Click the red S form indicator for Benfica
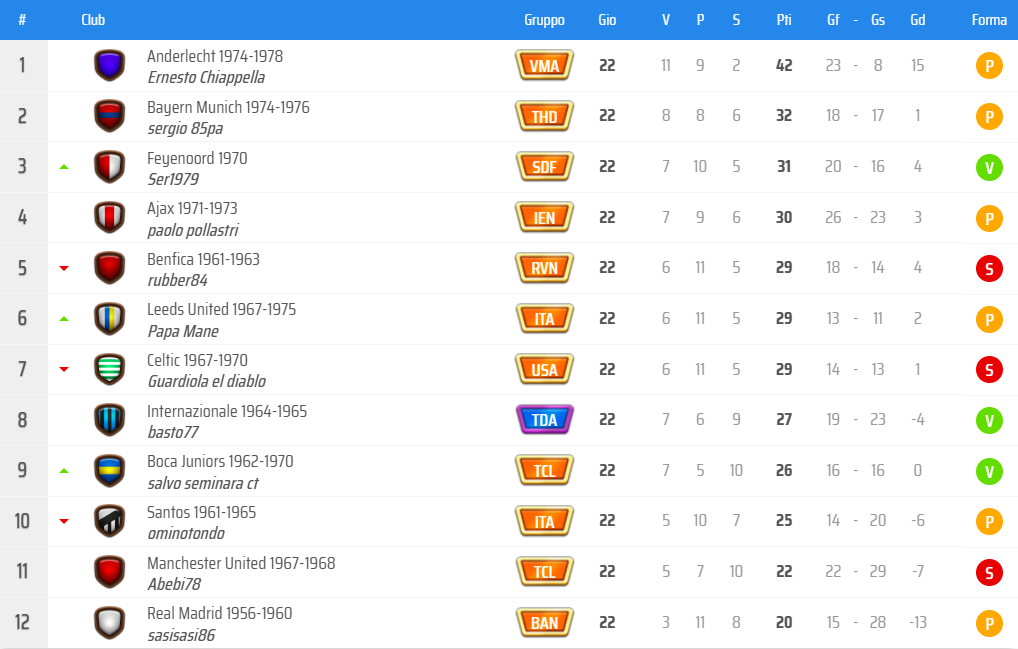1018x649 pixels. coord(989,269)
